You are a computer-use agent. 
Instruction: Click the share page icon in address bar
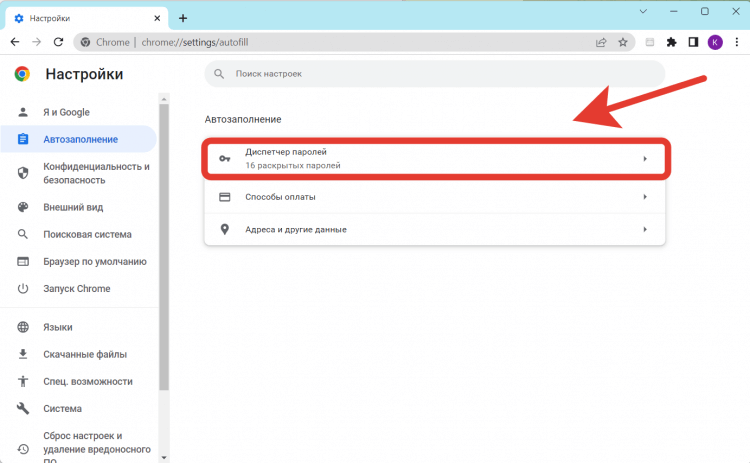click(x=601, y=42)
